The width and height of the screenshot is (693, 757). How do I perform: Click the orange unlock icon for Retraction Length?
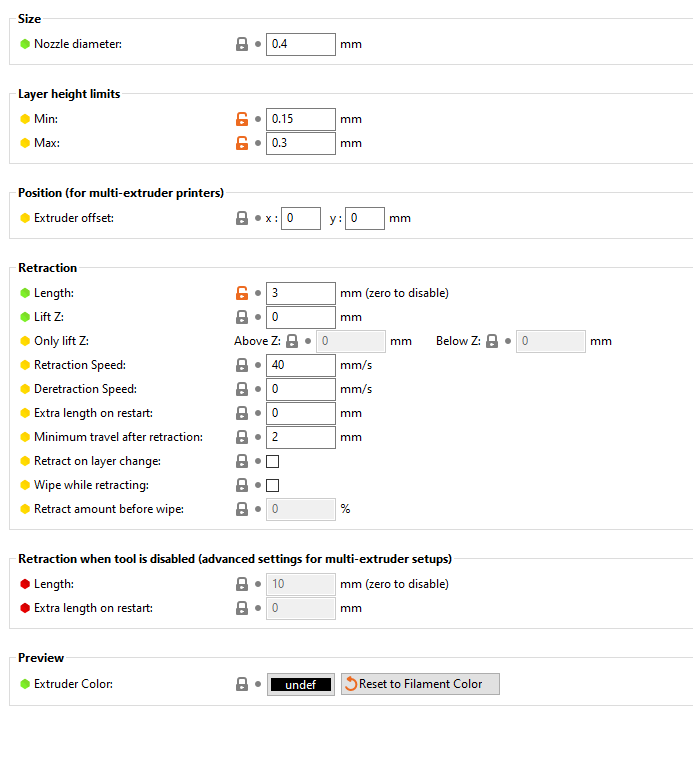coord(241,293)
